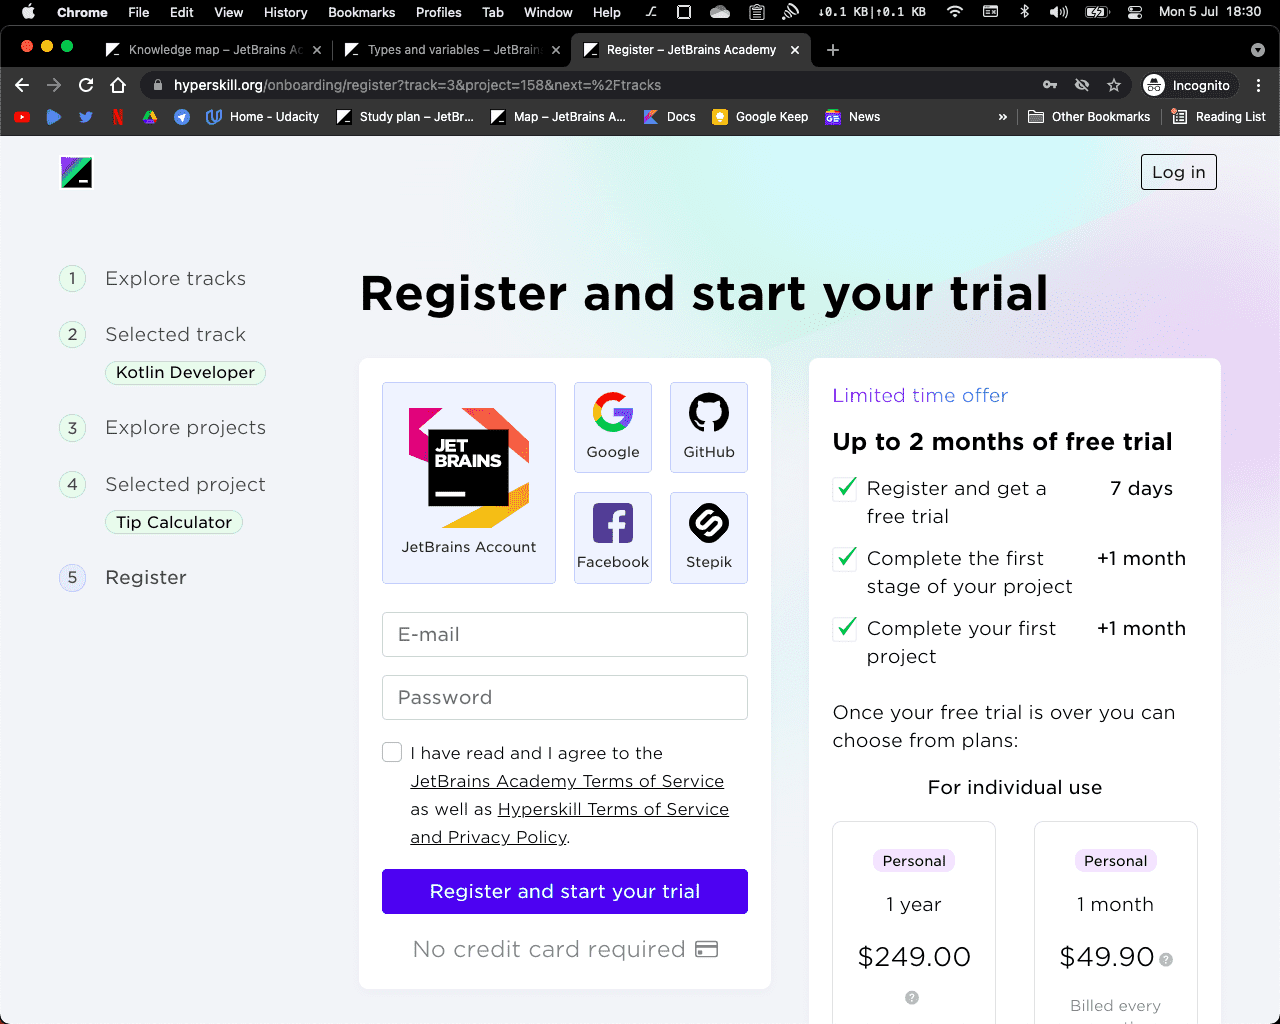Select Facebook login icon
The image size is (1280, 1024).
coord(613,537)
